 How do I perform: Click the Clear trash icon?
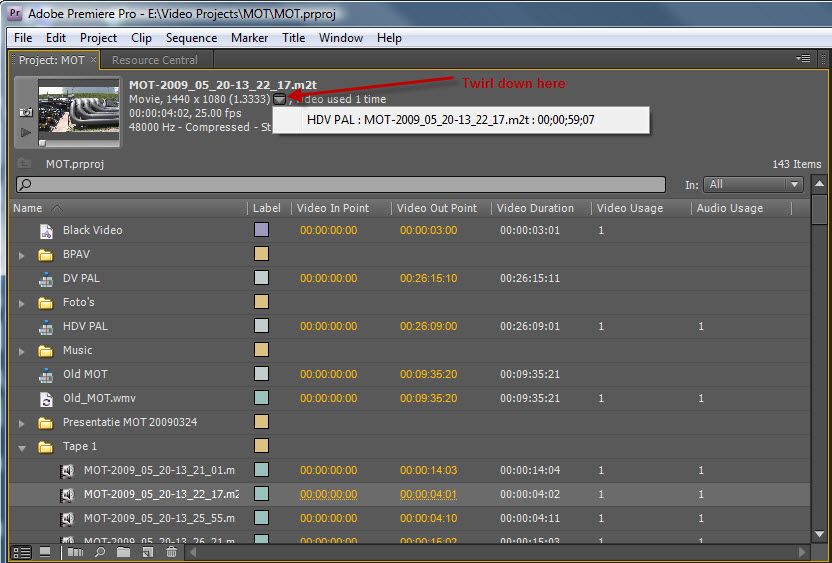click(171, 552)
